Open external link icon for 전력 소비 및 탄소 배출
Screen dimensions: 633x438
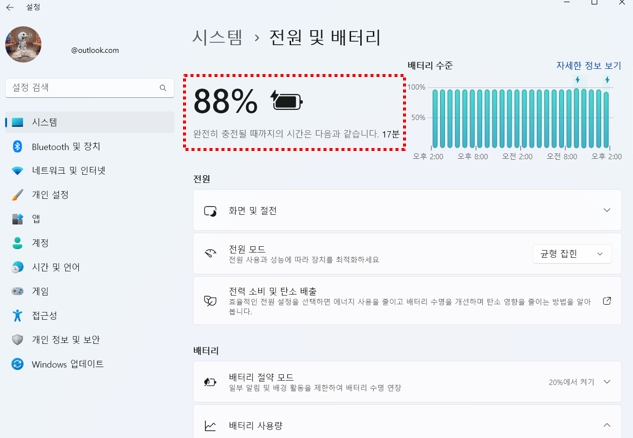click(x=606, y=301)
